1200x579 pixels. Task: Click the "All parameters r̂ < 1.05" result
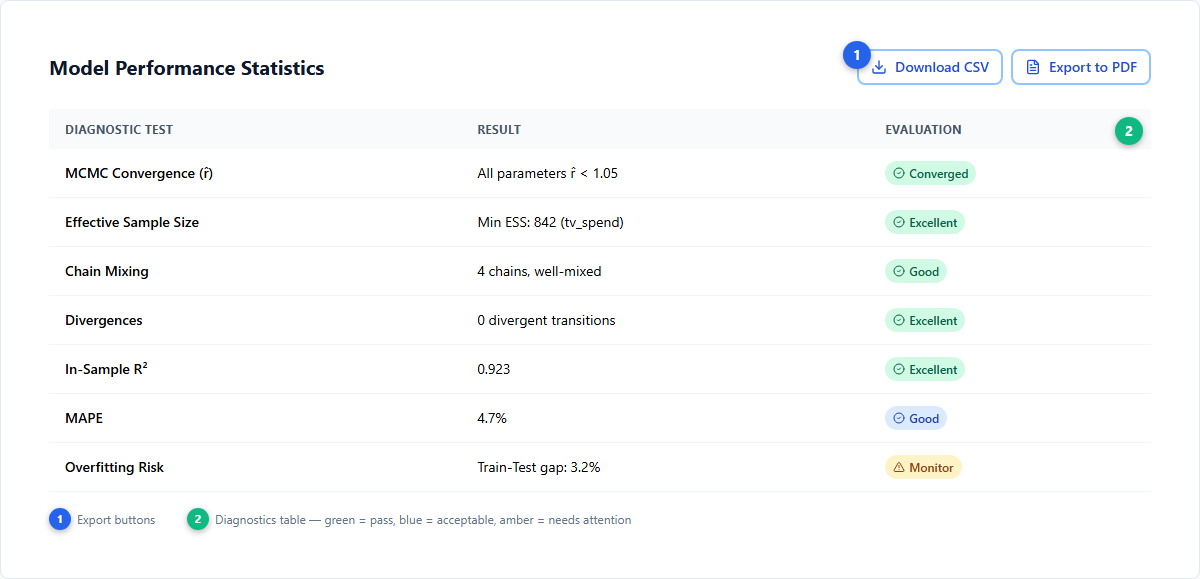point(548,173)
